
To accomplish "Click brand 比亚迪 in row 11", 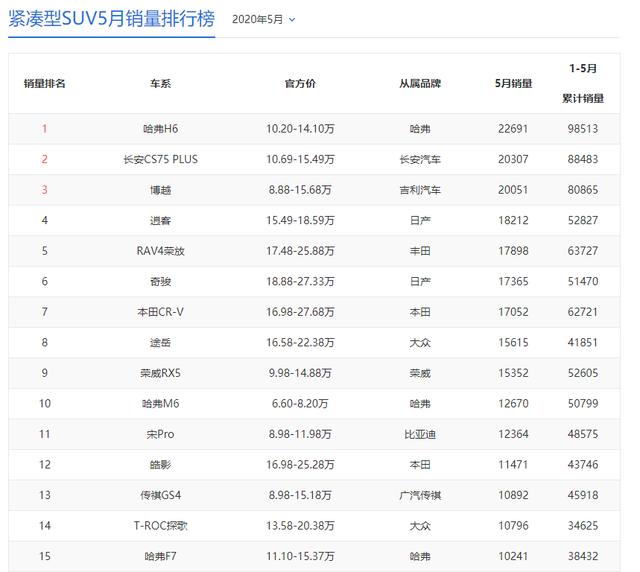I will 420,434.
